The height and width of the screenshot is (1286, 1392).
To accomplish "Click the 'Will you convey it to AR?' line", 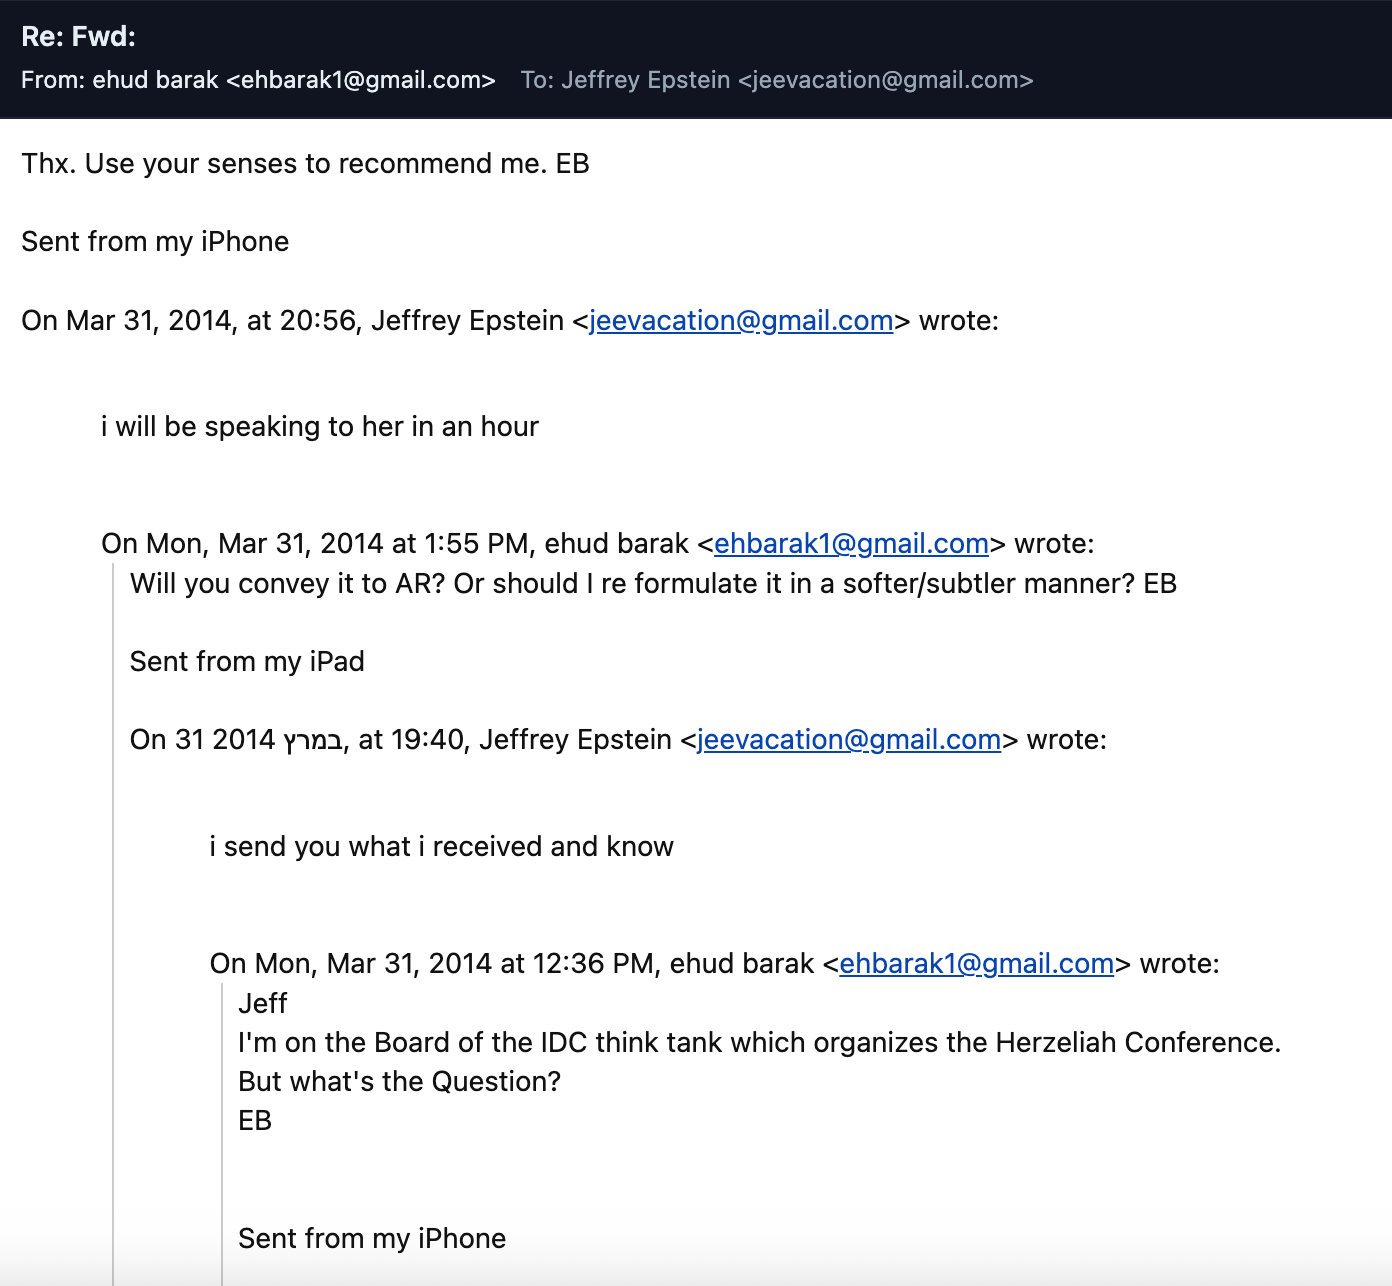I will pyautogui.click(x=653, y=583).
